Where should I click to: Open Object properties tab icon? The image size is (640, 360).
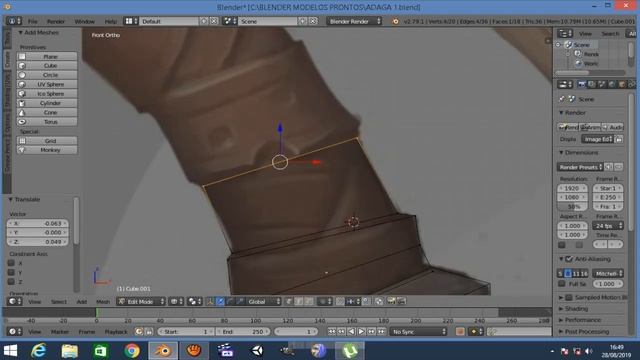coord(622,84)
